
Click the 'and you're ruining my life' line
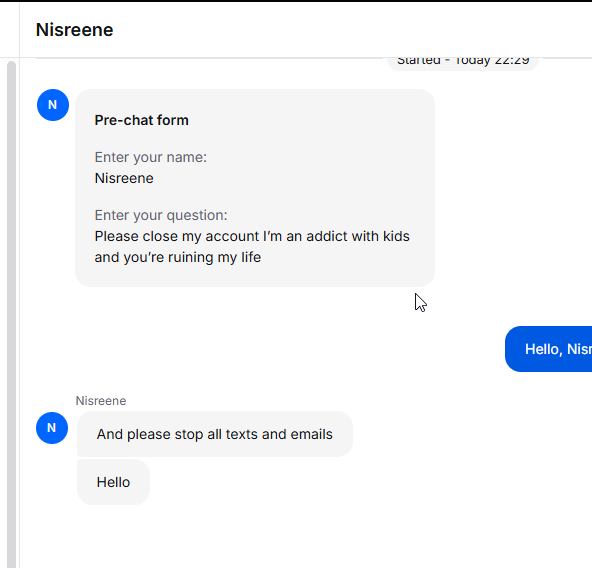pos(177,258)
